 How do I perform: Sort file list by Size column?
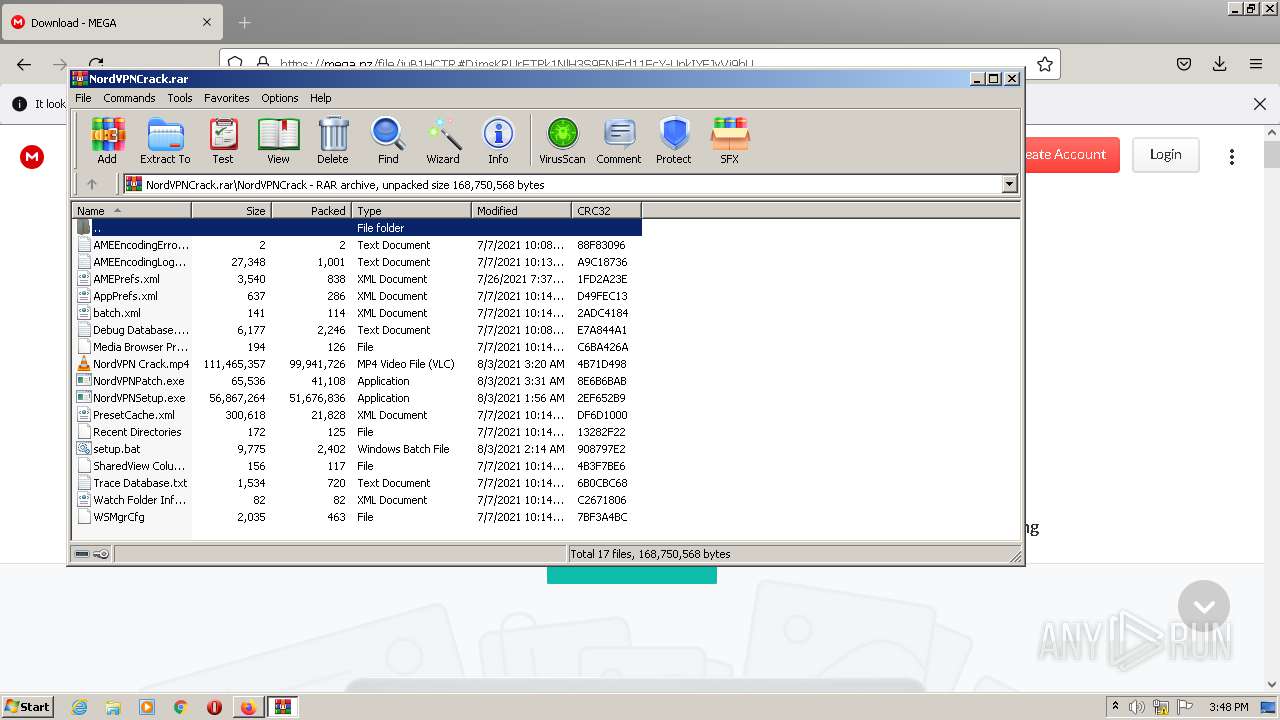tap(231, 211)
